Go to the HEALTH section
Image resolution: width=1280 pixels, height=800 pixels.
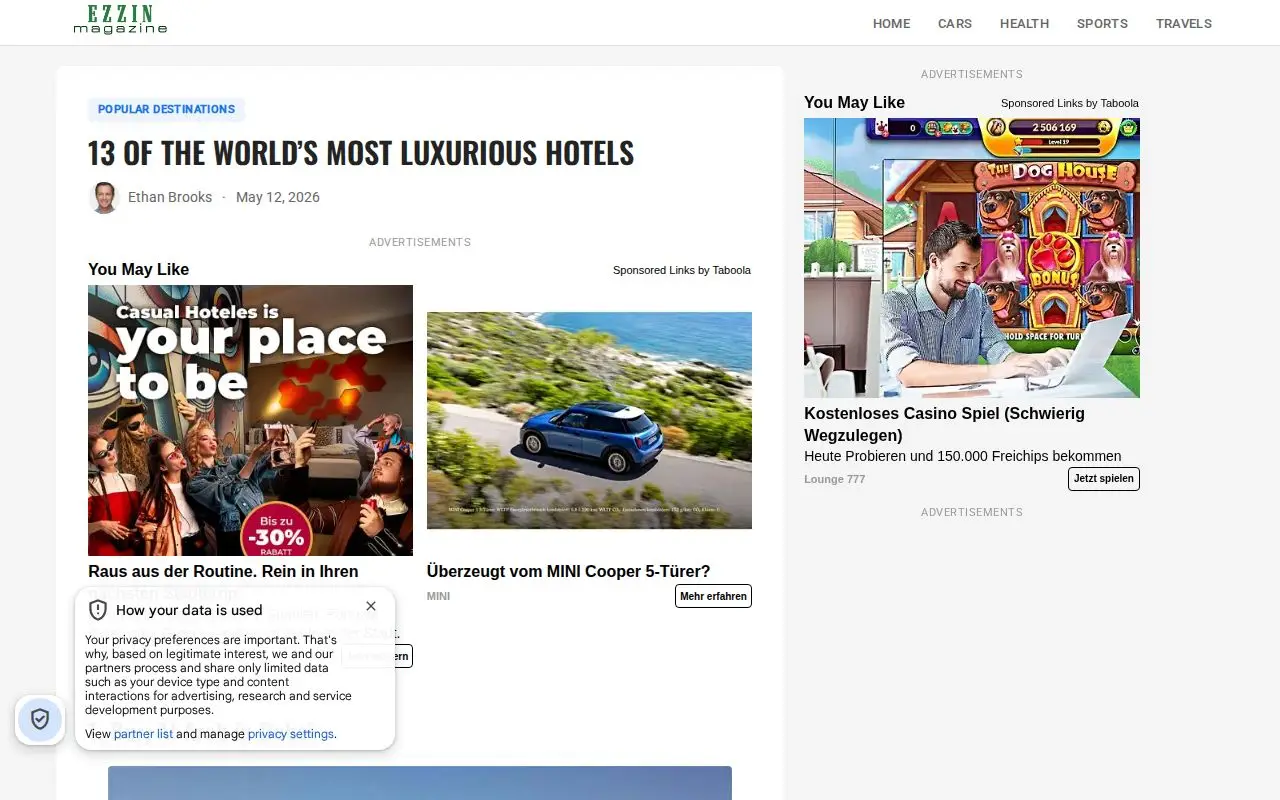[1024, 23]
